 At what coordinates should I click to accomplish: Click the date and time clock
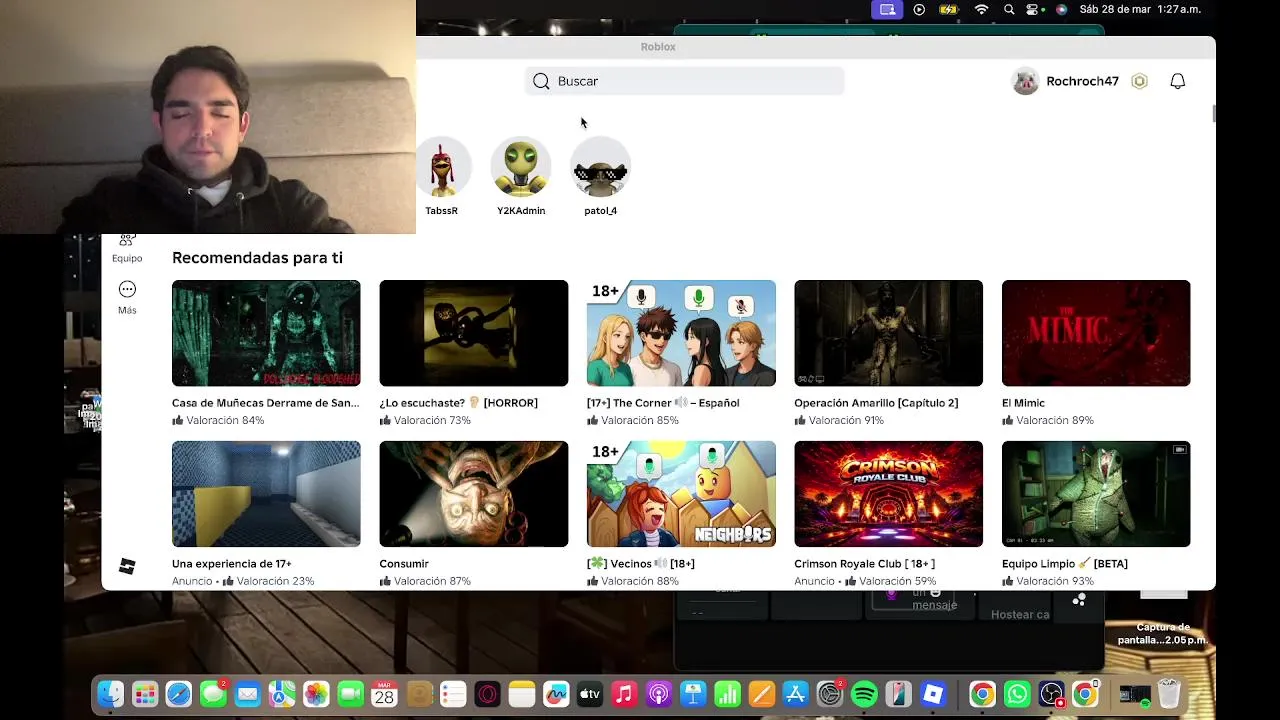tap(1140, 9)
